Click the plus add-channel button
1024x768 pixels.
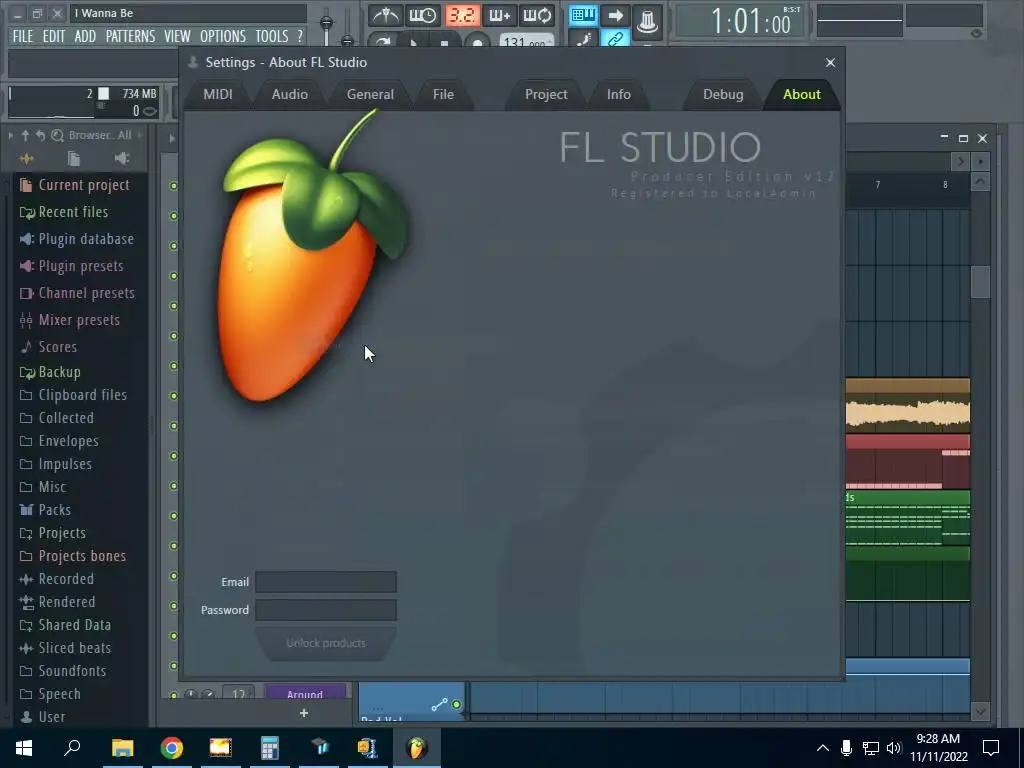(304, 713)
